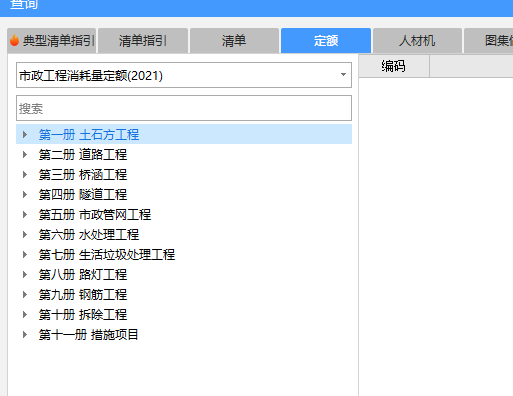513x396 pixels.
Task: Expand 第七册 生活垃圾处理工程 node
Action: click(x=25, y=254)
